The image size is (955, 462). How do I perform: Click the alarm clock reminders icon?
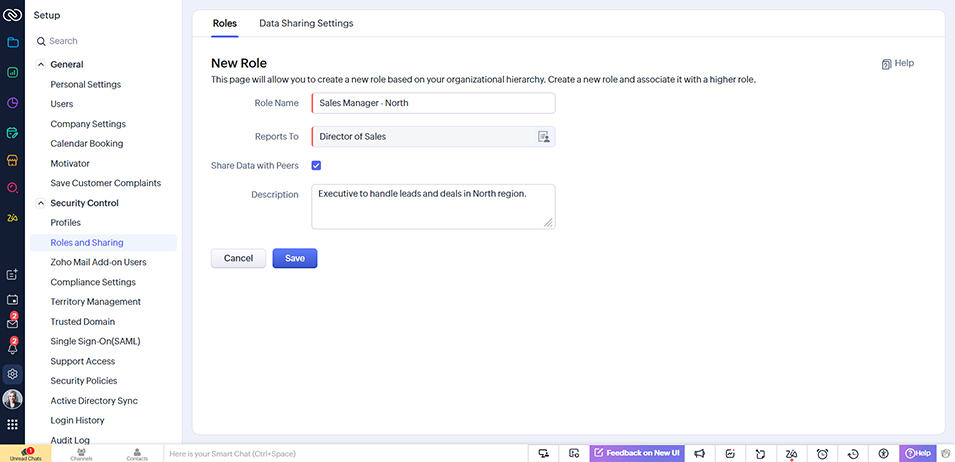[822, 453]
